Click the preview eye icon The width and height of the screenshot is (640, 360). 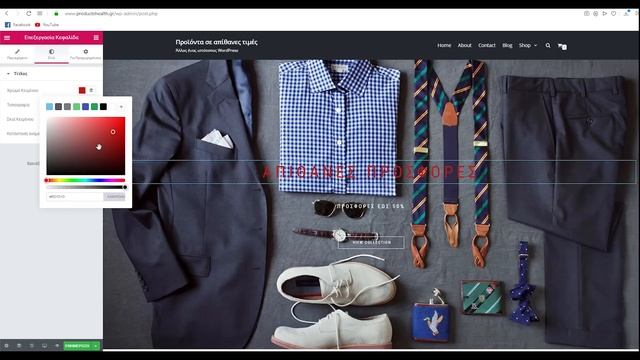point(57,346)
